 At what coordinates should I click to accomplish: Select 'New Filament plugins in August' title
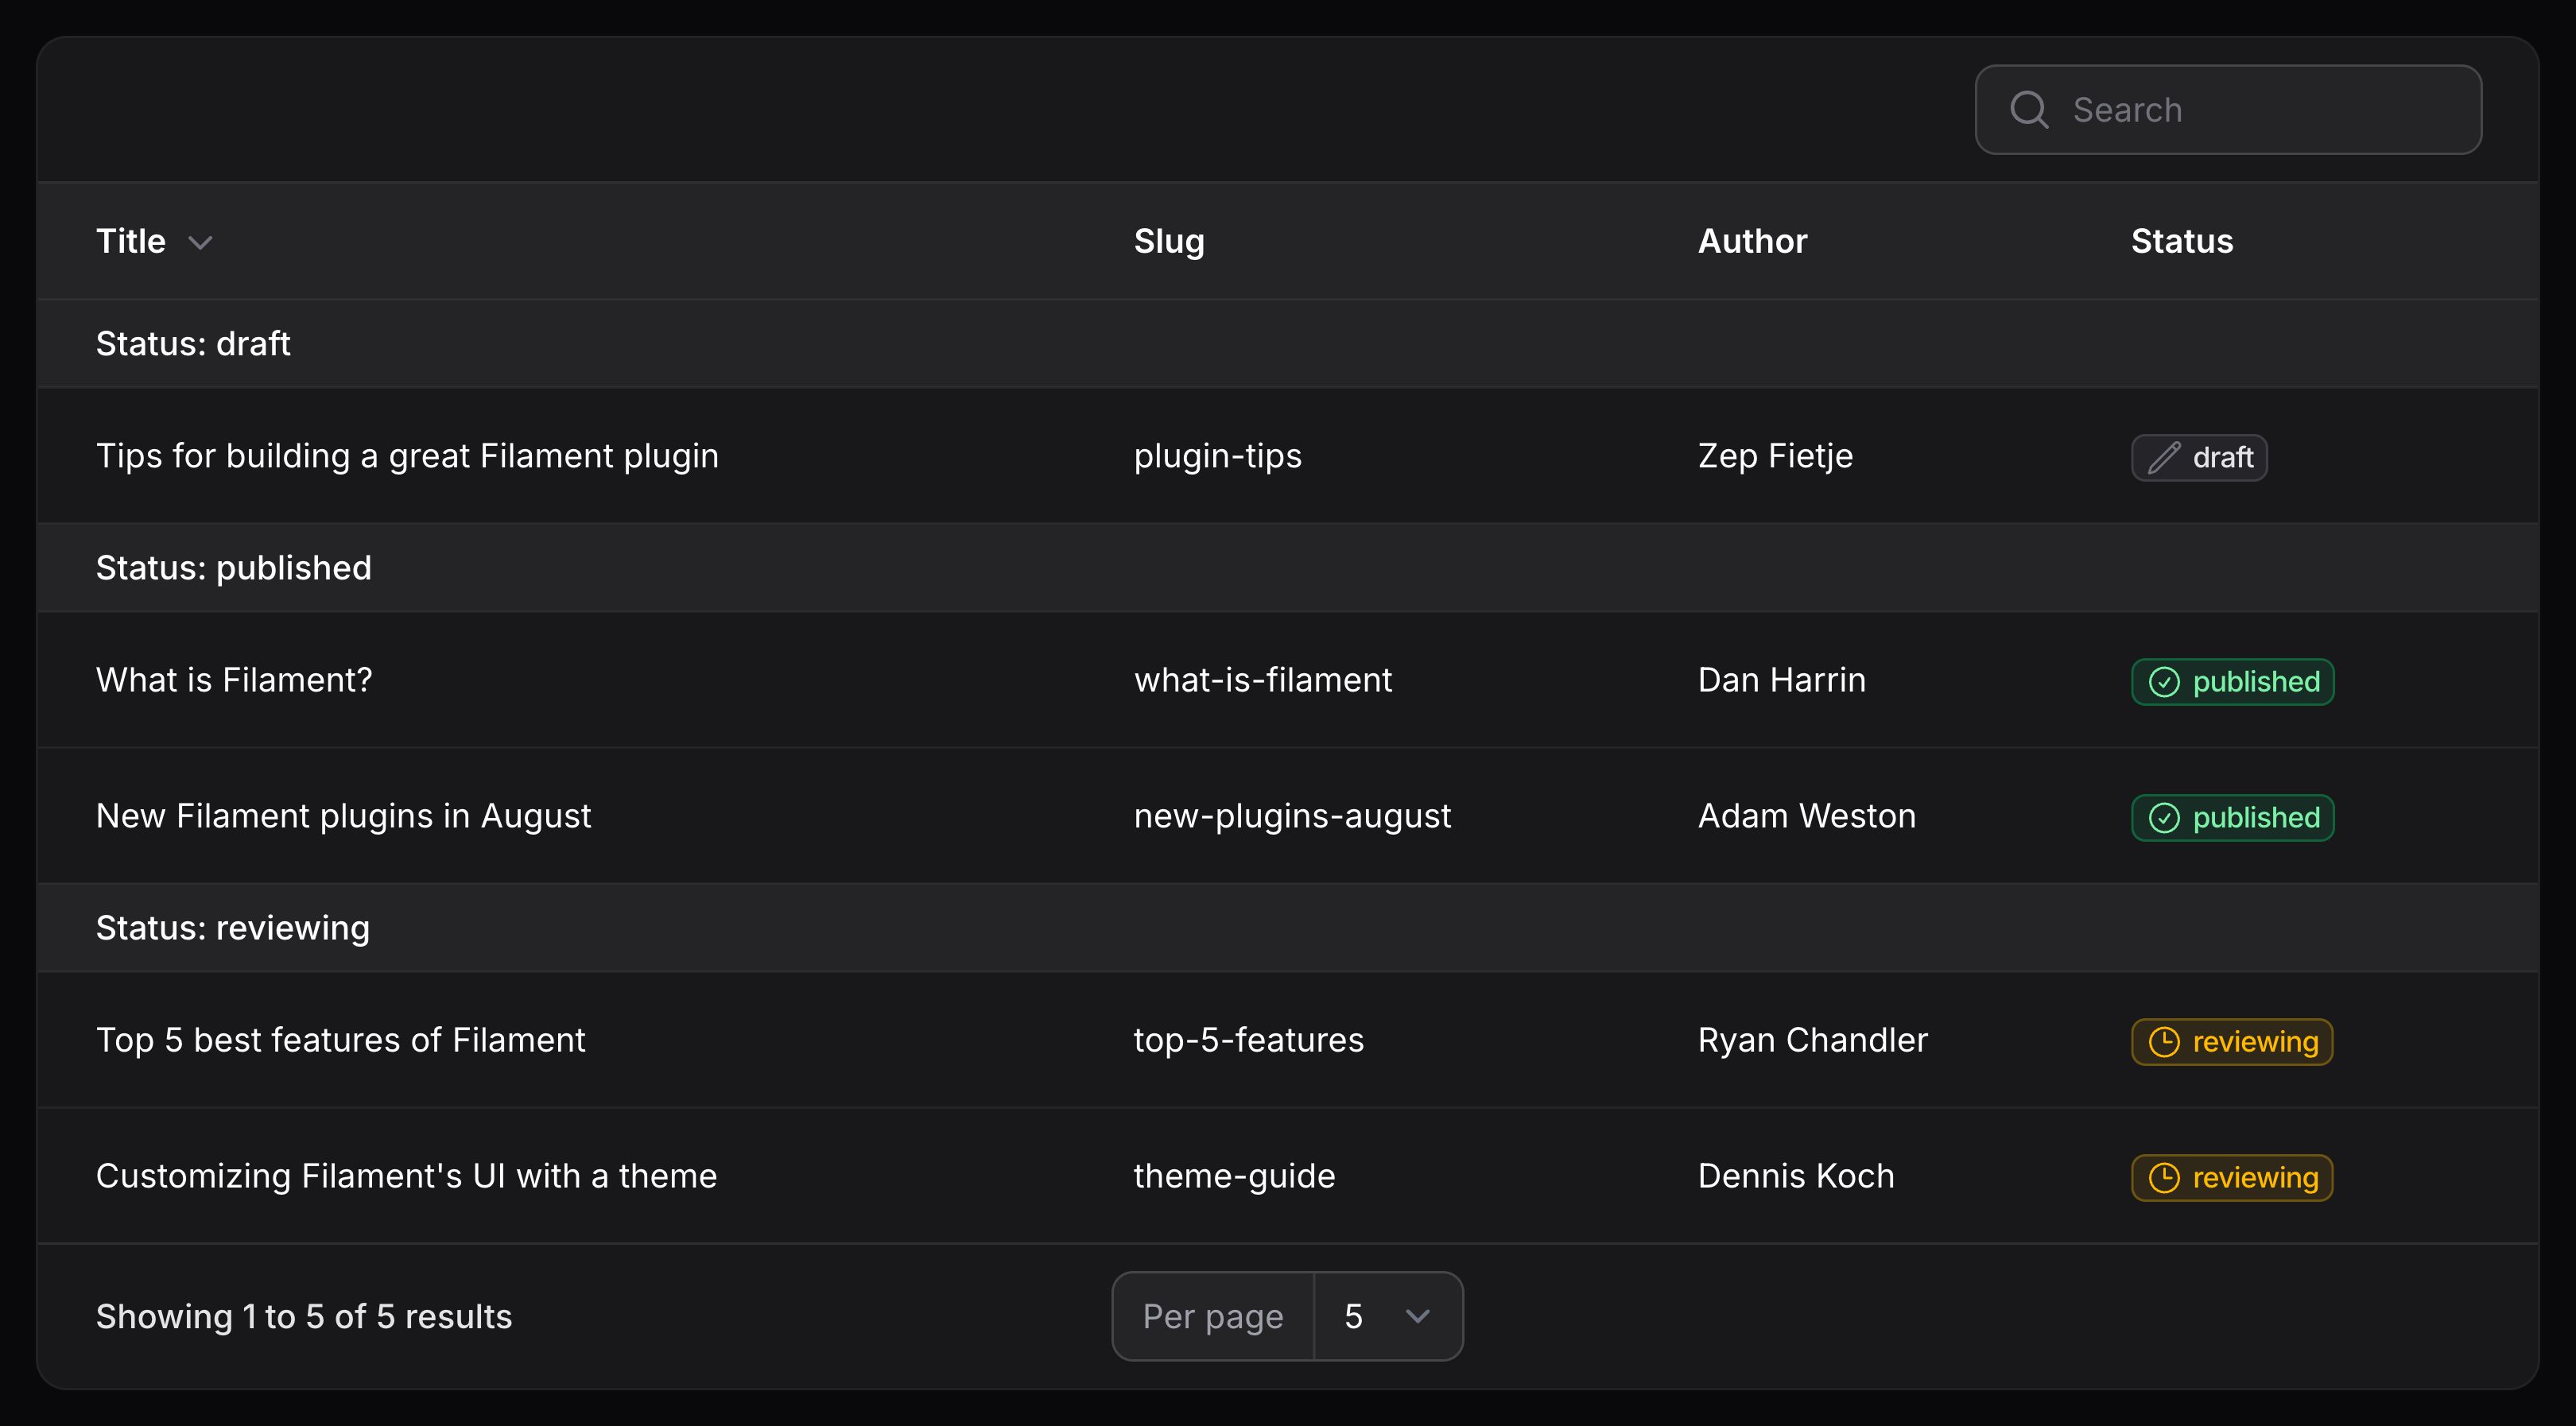point(343,816)
